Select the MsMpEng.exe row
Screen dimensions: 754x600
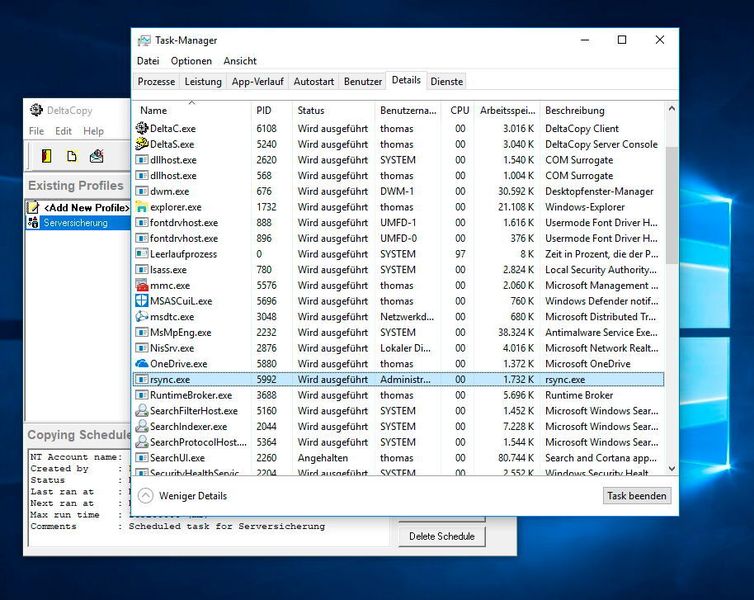point(399,333)
